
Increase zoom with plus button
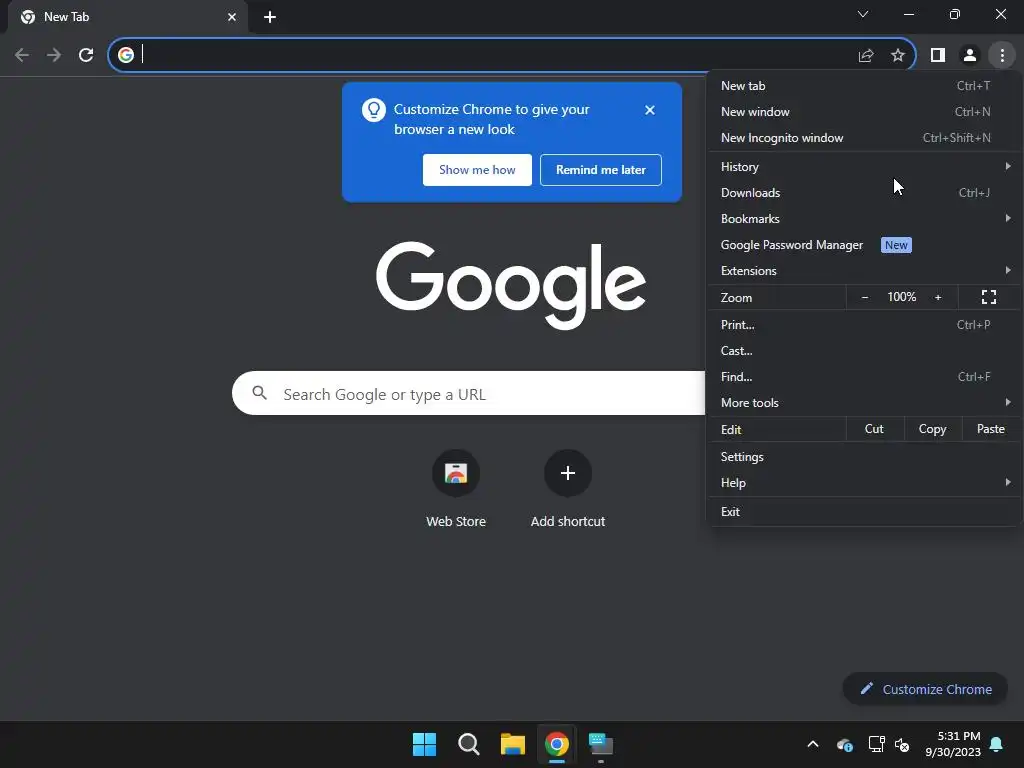(x=938, y=297)
